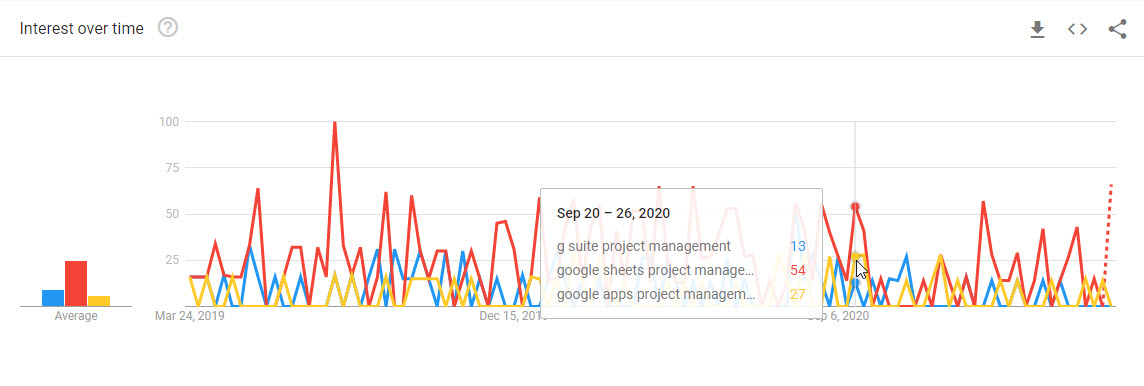
Task: Select the yellow Average bar
Action: [x=99, y=301]
